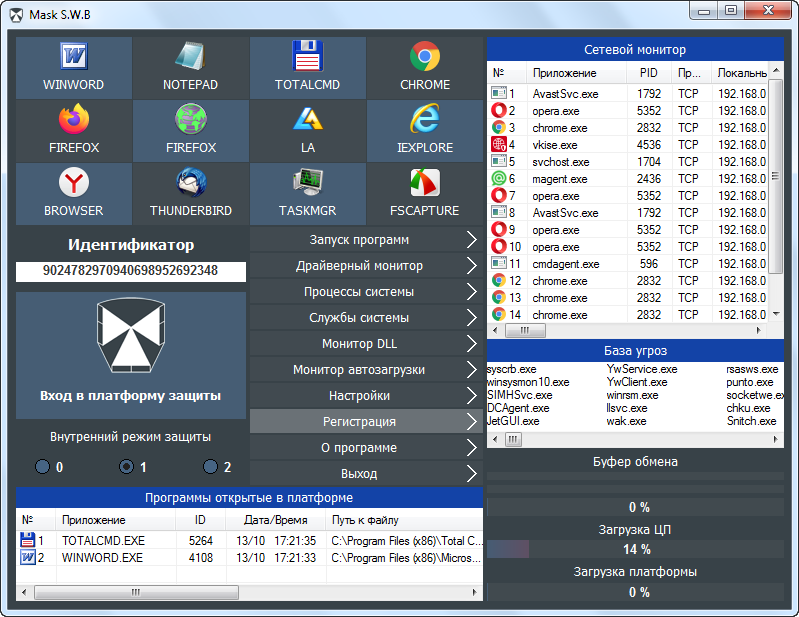Viewport: 799px width, 617px height.
Task: Expand the Драйверный монитор chevron
Action: pos(471,266)
